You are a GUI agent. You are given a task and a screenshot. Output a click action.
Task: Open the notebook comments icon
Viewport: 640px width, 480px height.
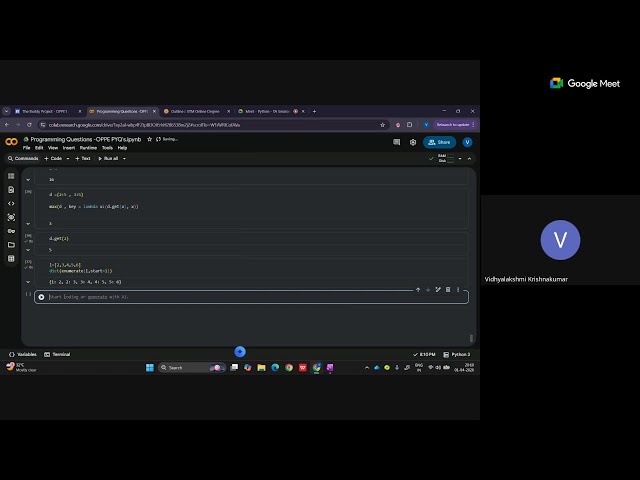click(x=396, y=142)
